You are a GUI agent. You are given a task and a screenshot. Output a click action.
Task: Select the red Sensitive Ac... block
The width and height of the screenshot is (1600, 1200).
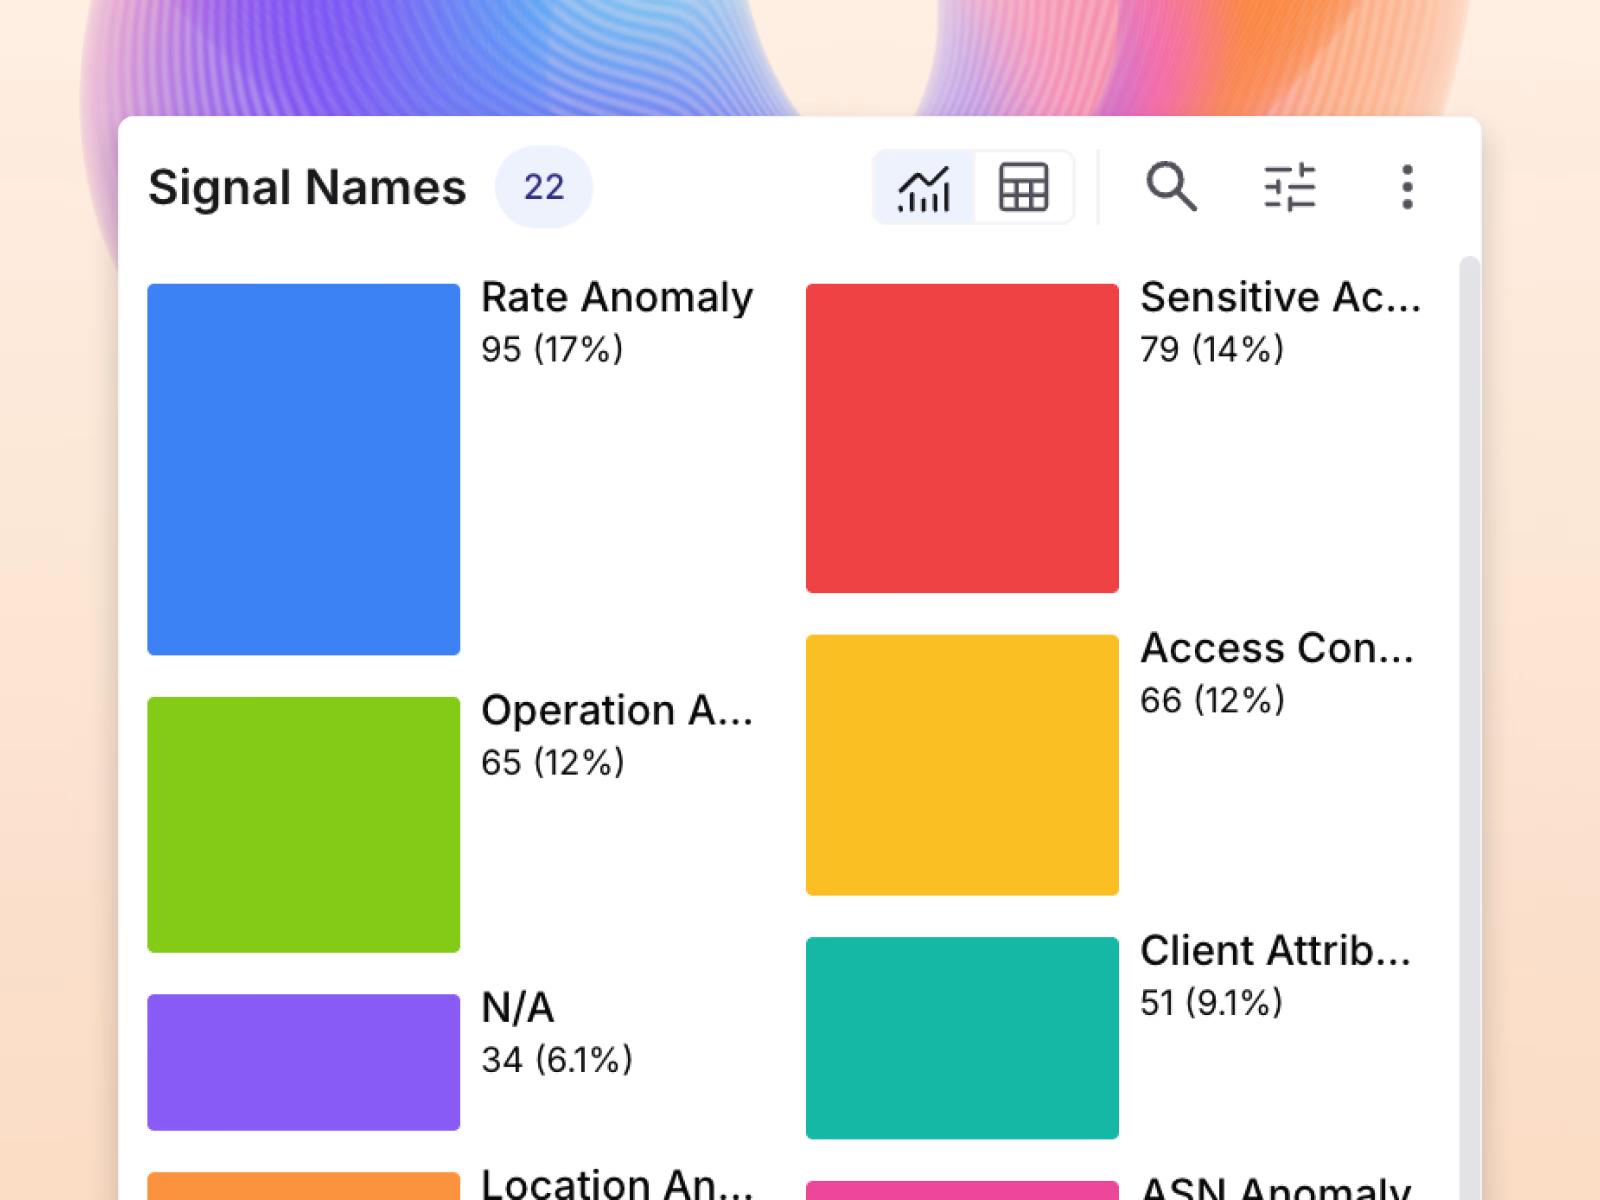962,438
